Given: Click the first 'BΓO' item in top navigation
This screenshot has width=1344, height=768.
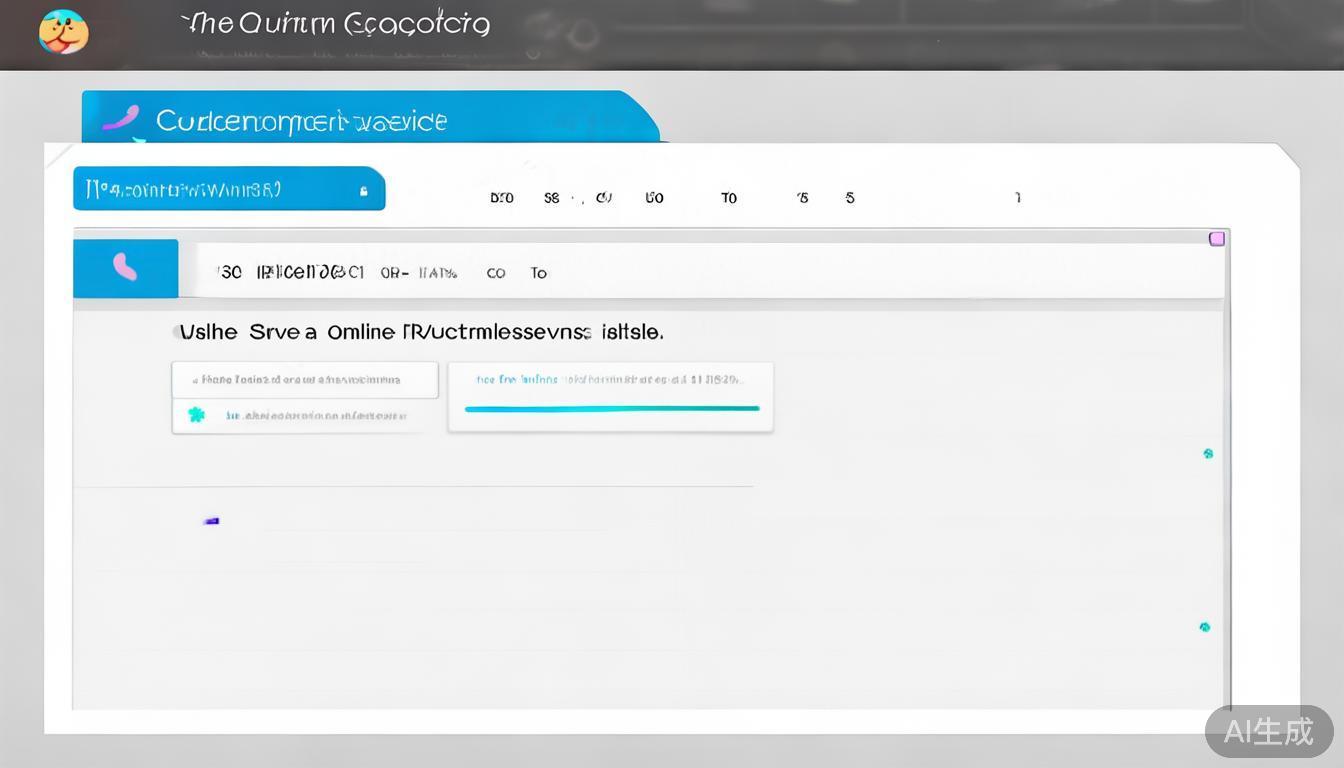Looking at the screenshot, I should 502,198.
